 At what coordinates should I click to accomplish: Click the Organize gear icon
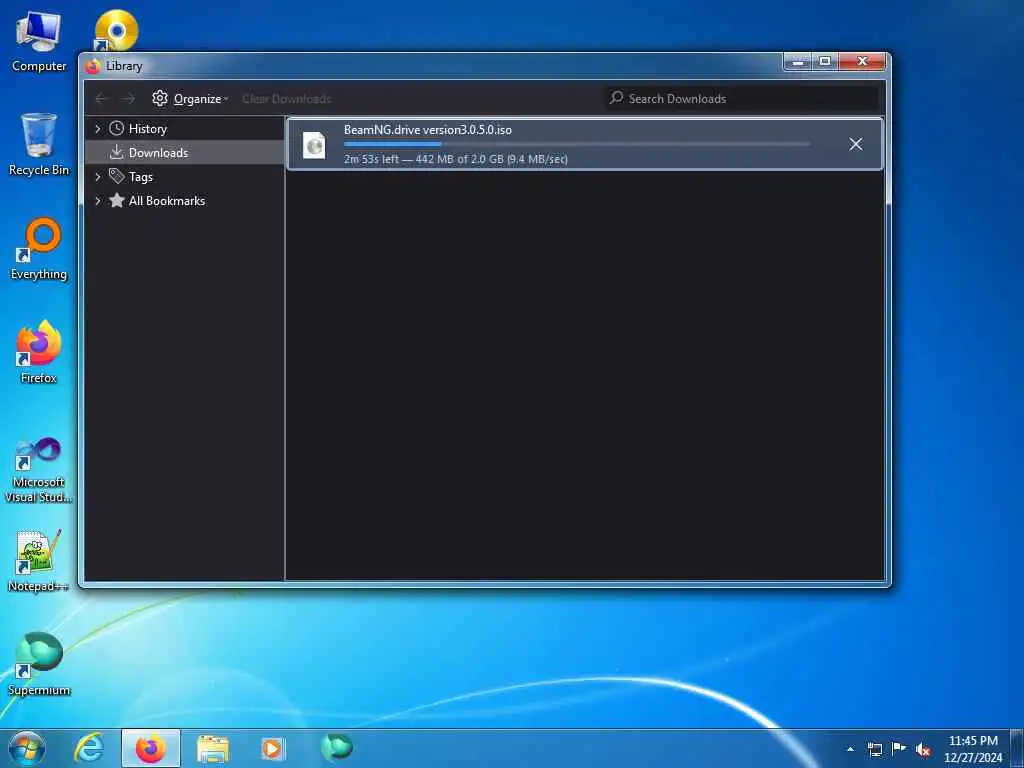(x=160, y=99)
